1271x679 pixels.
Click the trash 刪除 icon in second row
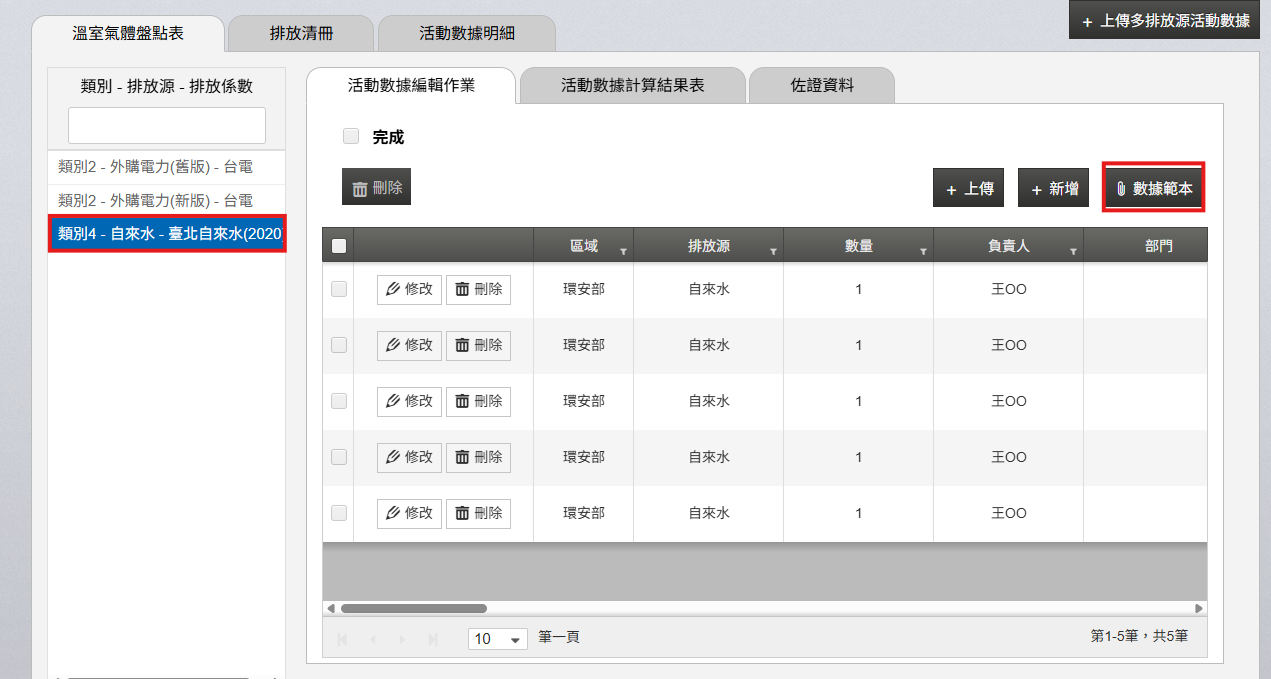pos(478,345)
